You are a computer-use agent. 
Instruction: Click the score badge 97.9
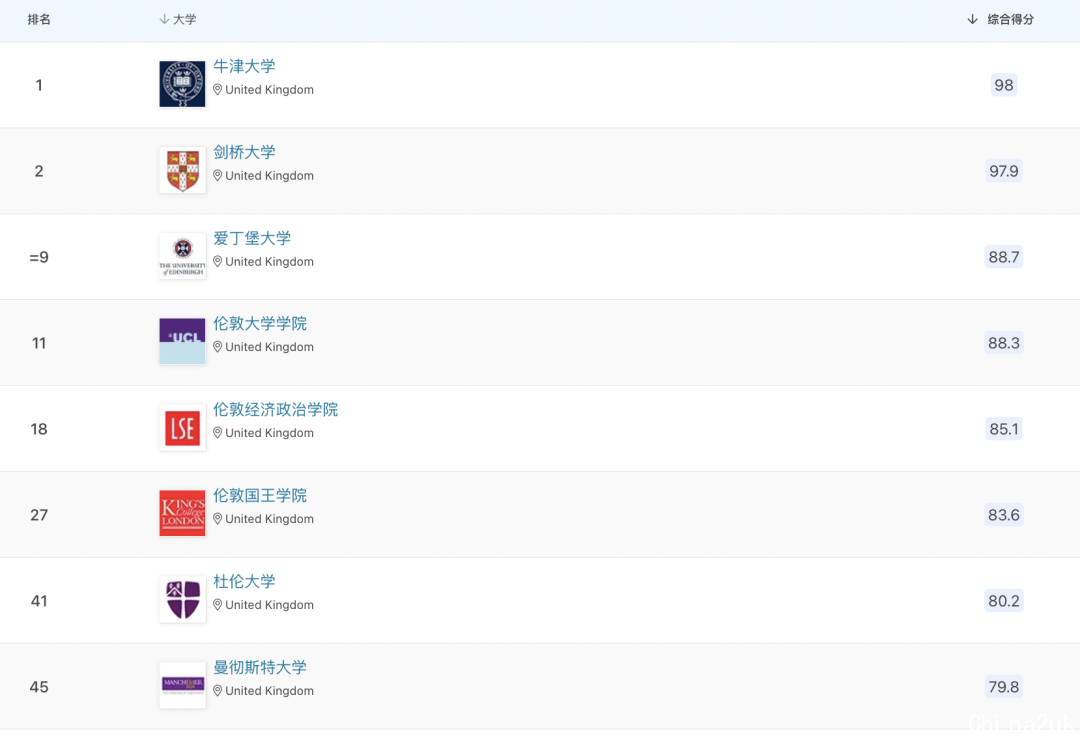1004,171
